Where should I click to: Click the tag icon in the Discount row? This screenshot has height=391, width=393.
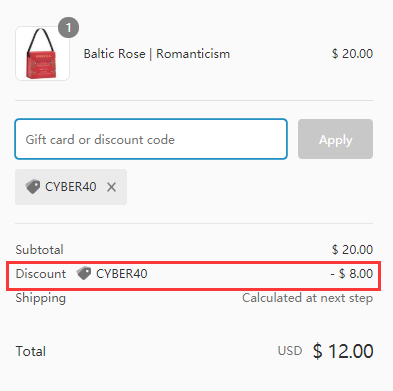[84, 274]
